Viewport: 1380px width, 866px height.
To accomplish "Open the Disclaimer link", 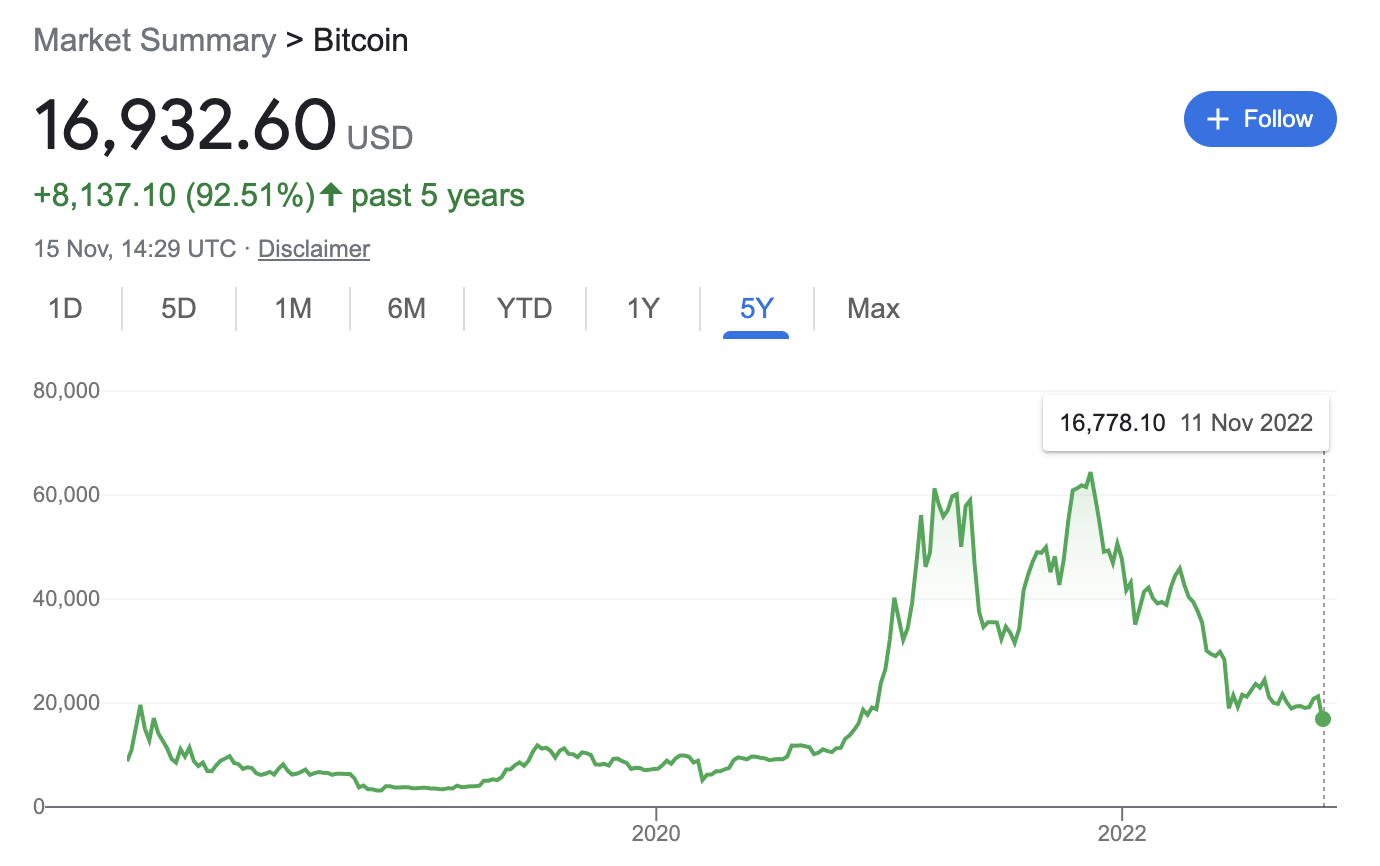I will (x=313, y=248).
